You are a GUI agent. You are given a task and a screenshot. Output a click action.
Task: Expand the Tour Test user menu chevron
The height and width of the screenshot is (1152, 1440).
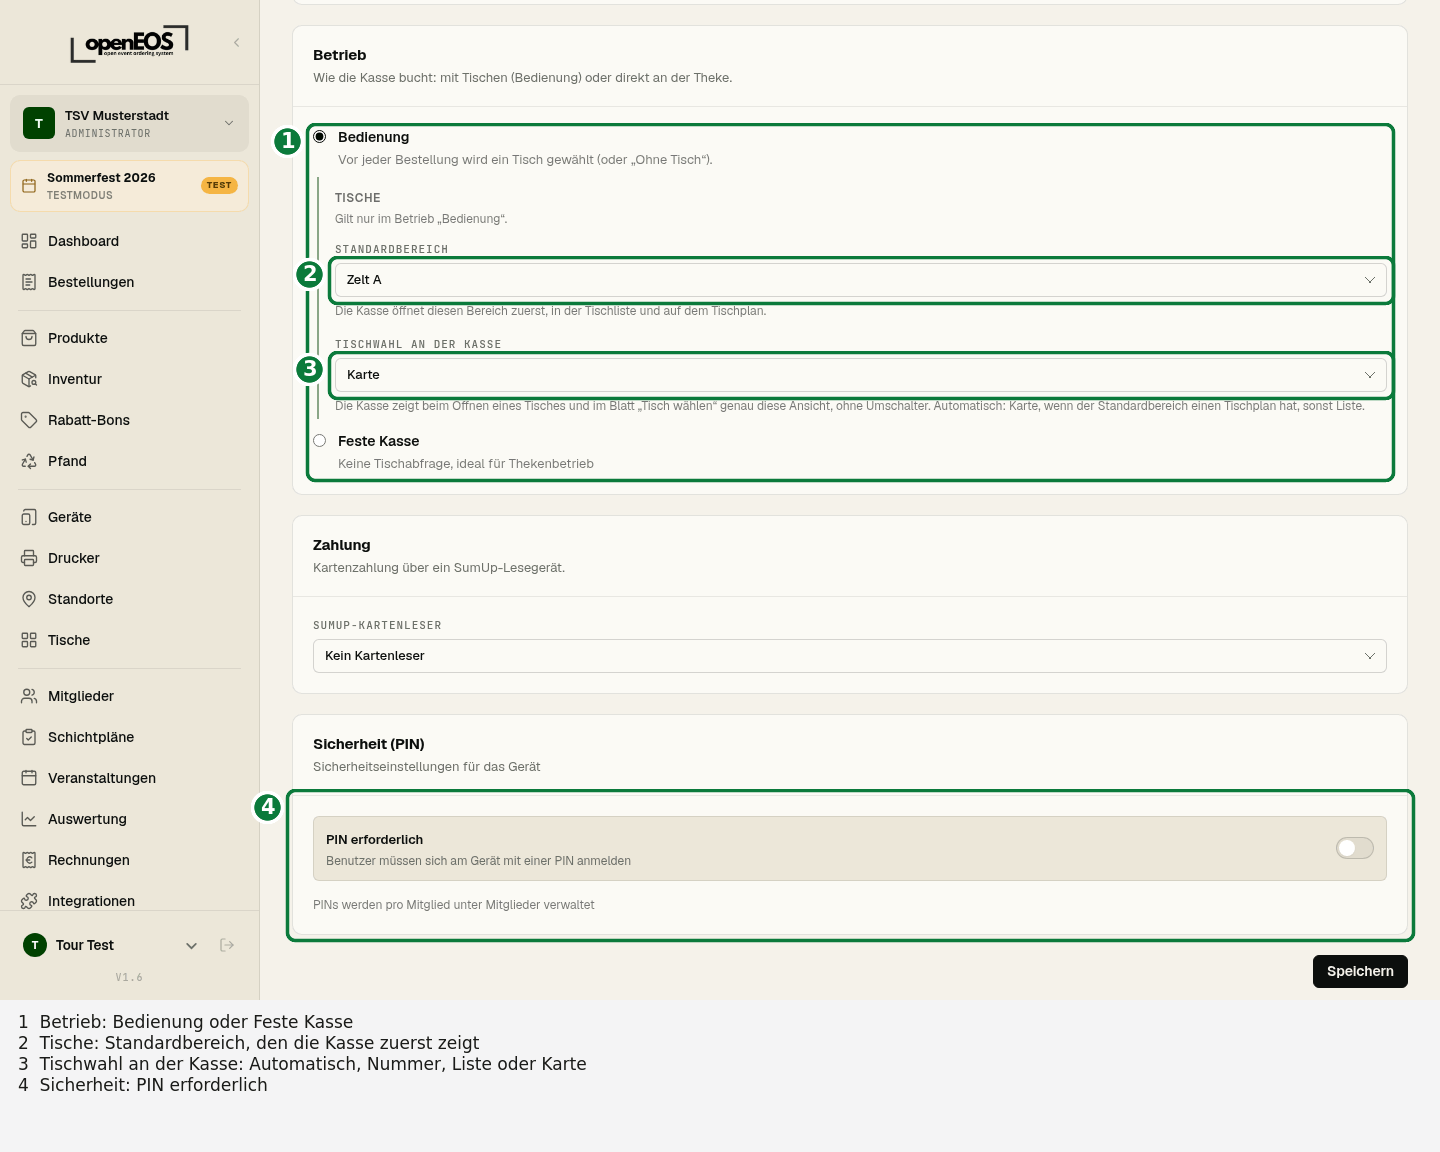click(191, 945)
